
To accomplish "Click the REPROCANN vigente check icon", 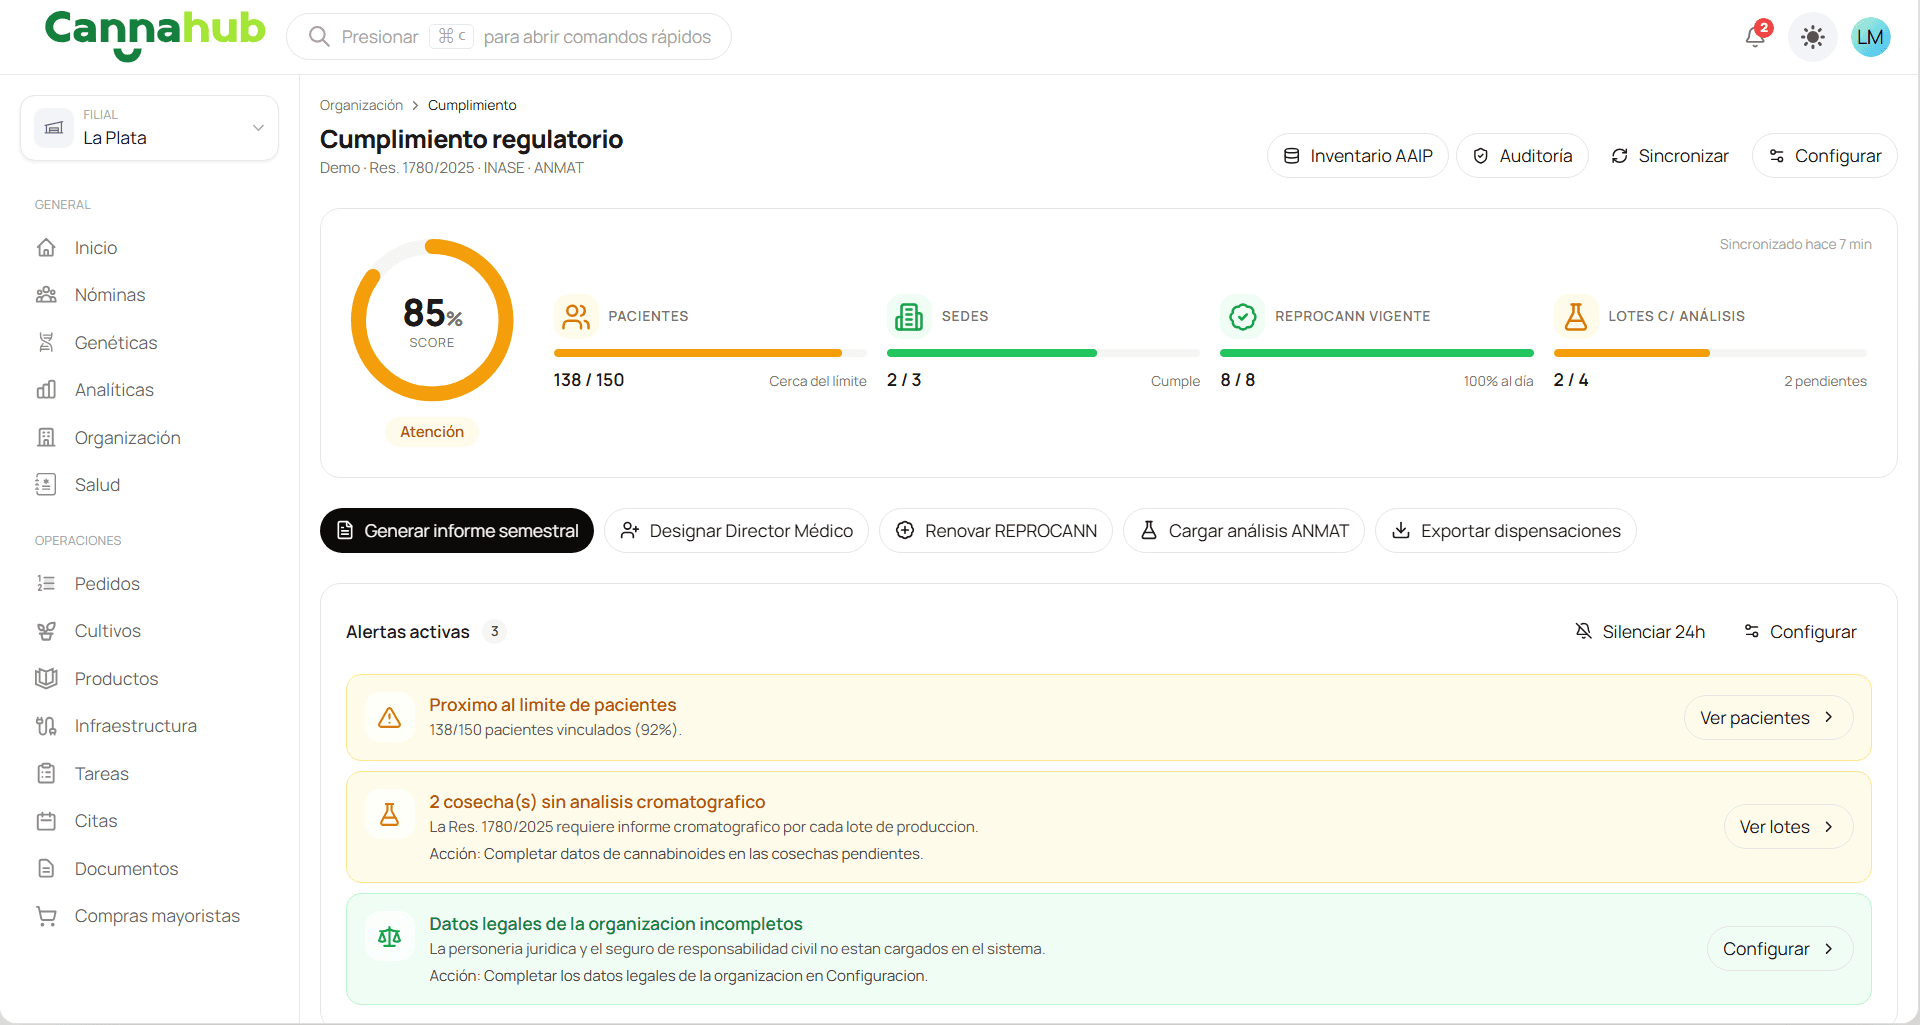I will click(1243, 317).
